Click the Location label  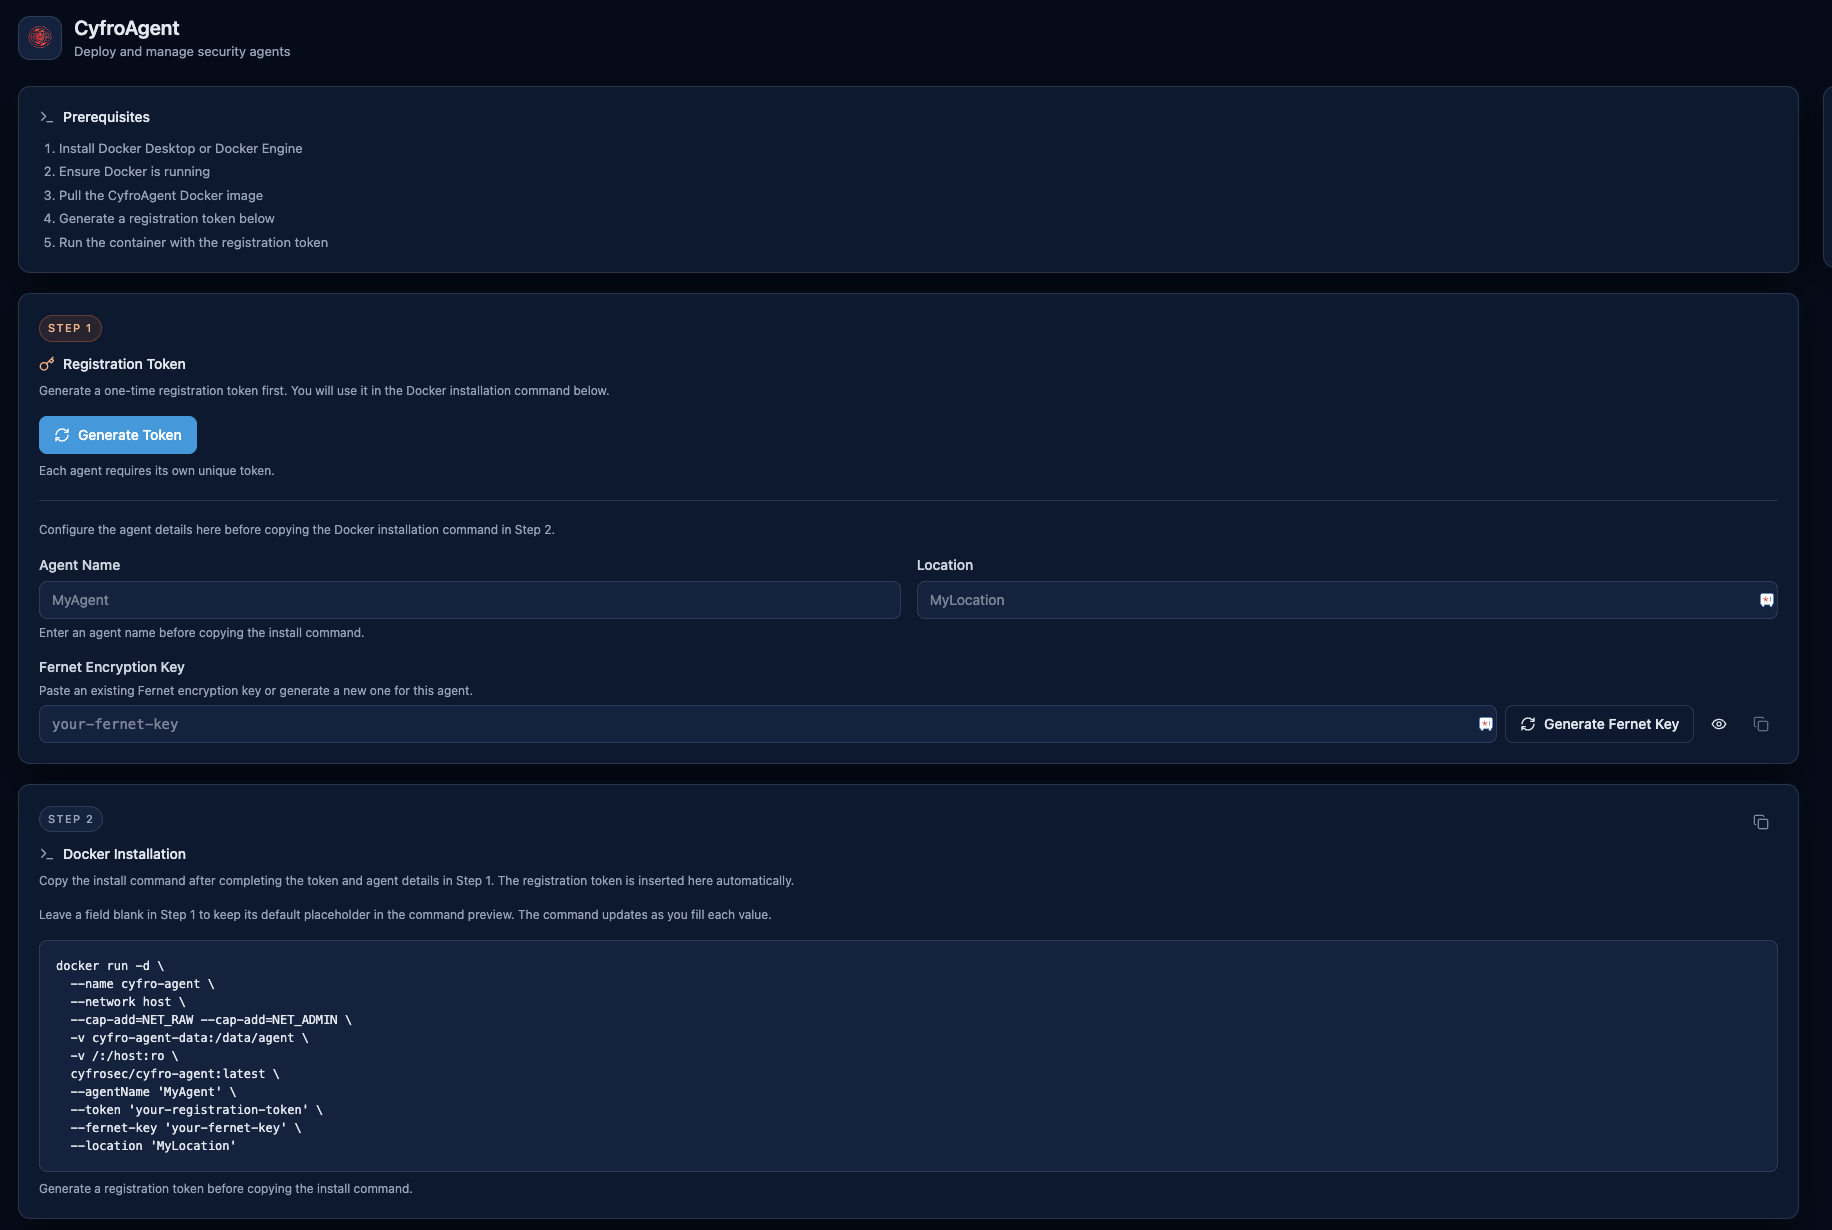pos(945,565)
